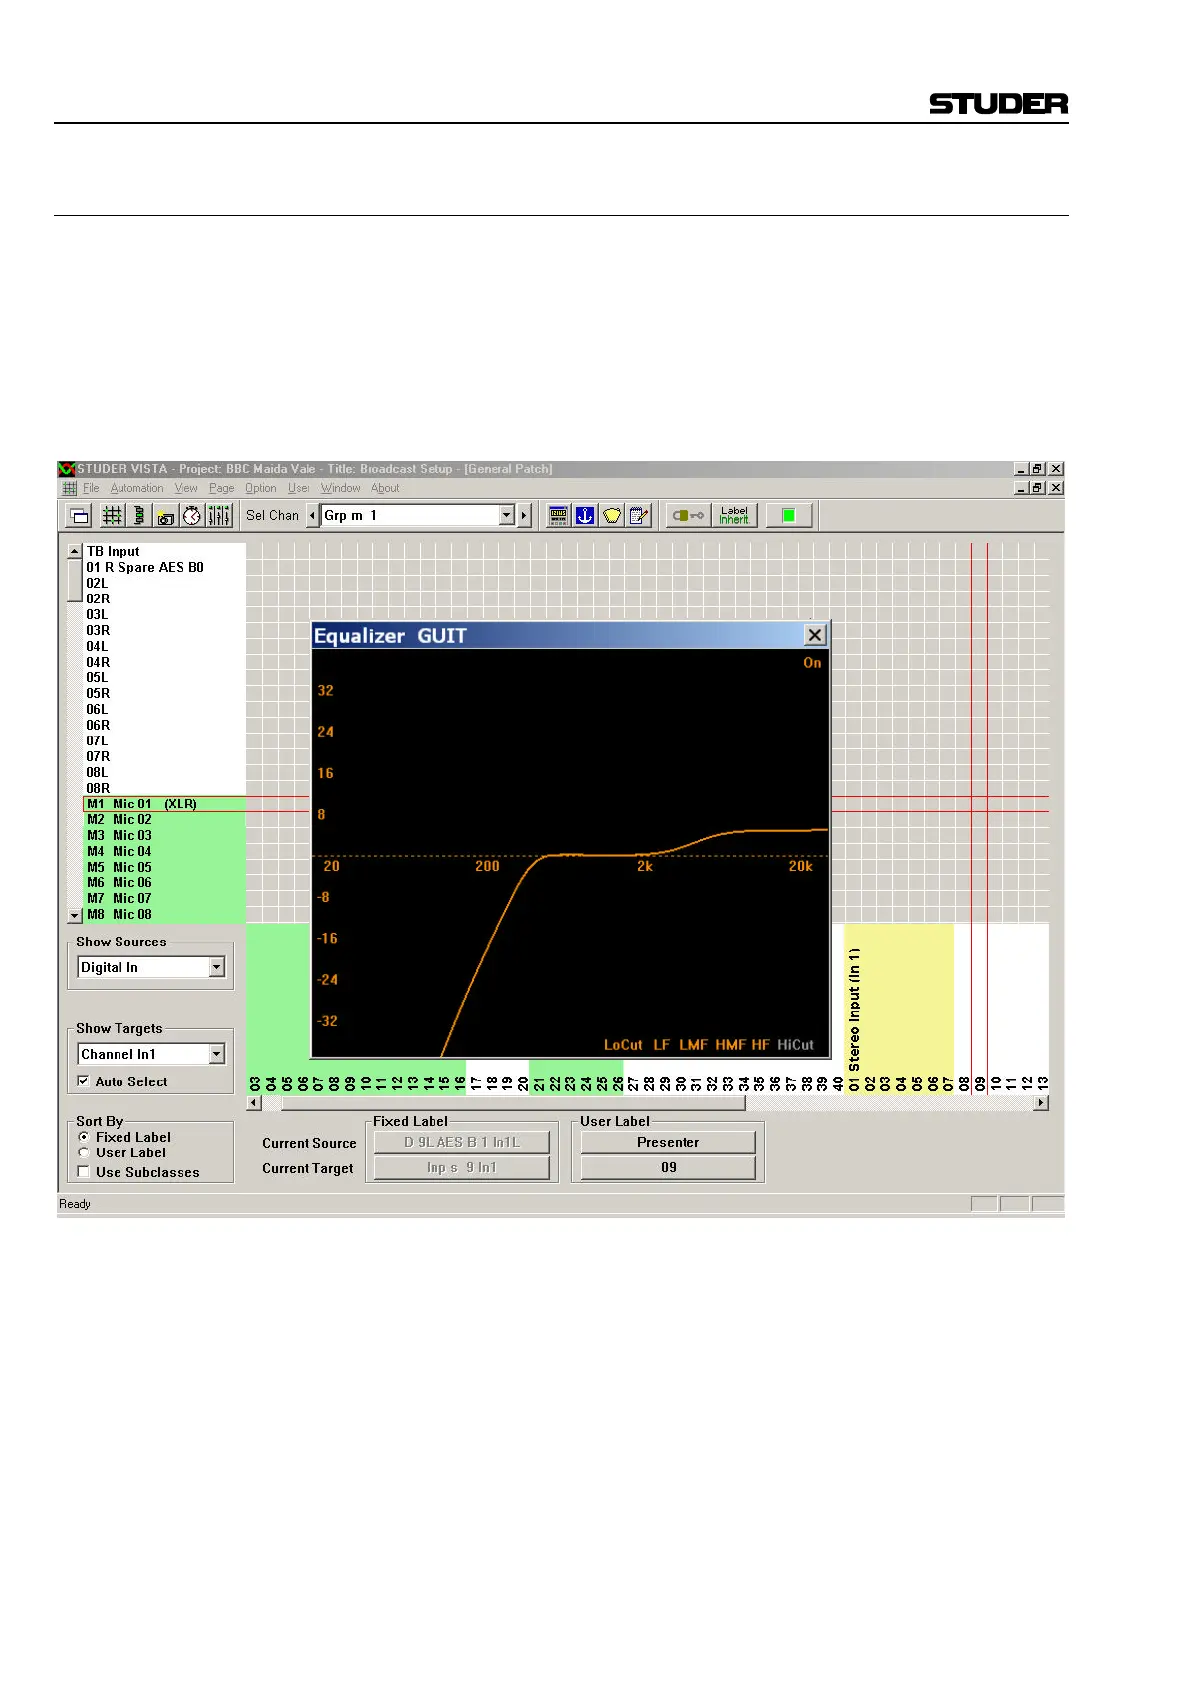Open the stopwatch timer icon
This screenshot has width=1190, height=1684.
[x=192, y=516]
